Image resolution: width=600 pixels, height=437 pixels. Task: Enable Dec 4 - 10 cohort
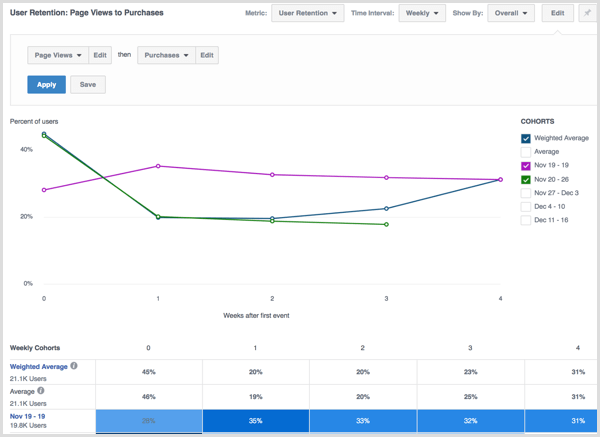click(x=526, y=207)
